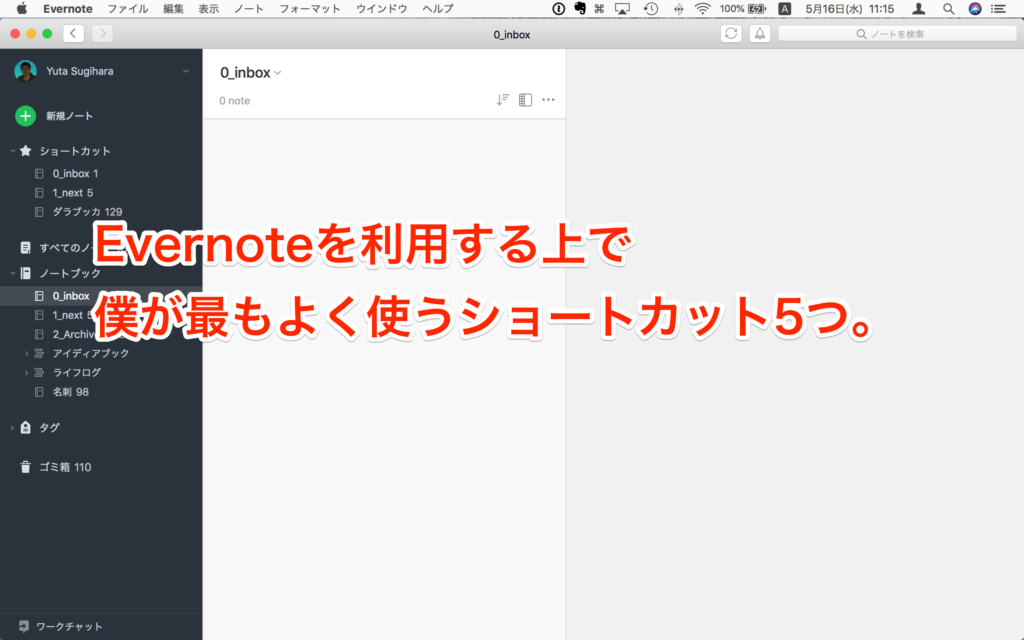Screen dimensions: 1024x640
Task: Open the ウインドウ menu
Action: click(381, 8)
